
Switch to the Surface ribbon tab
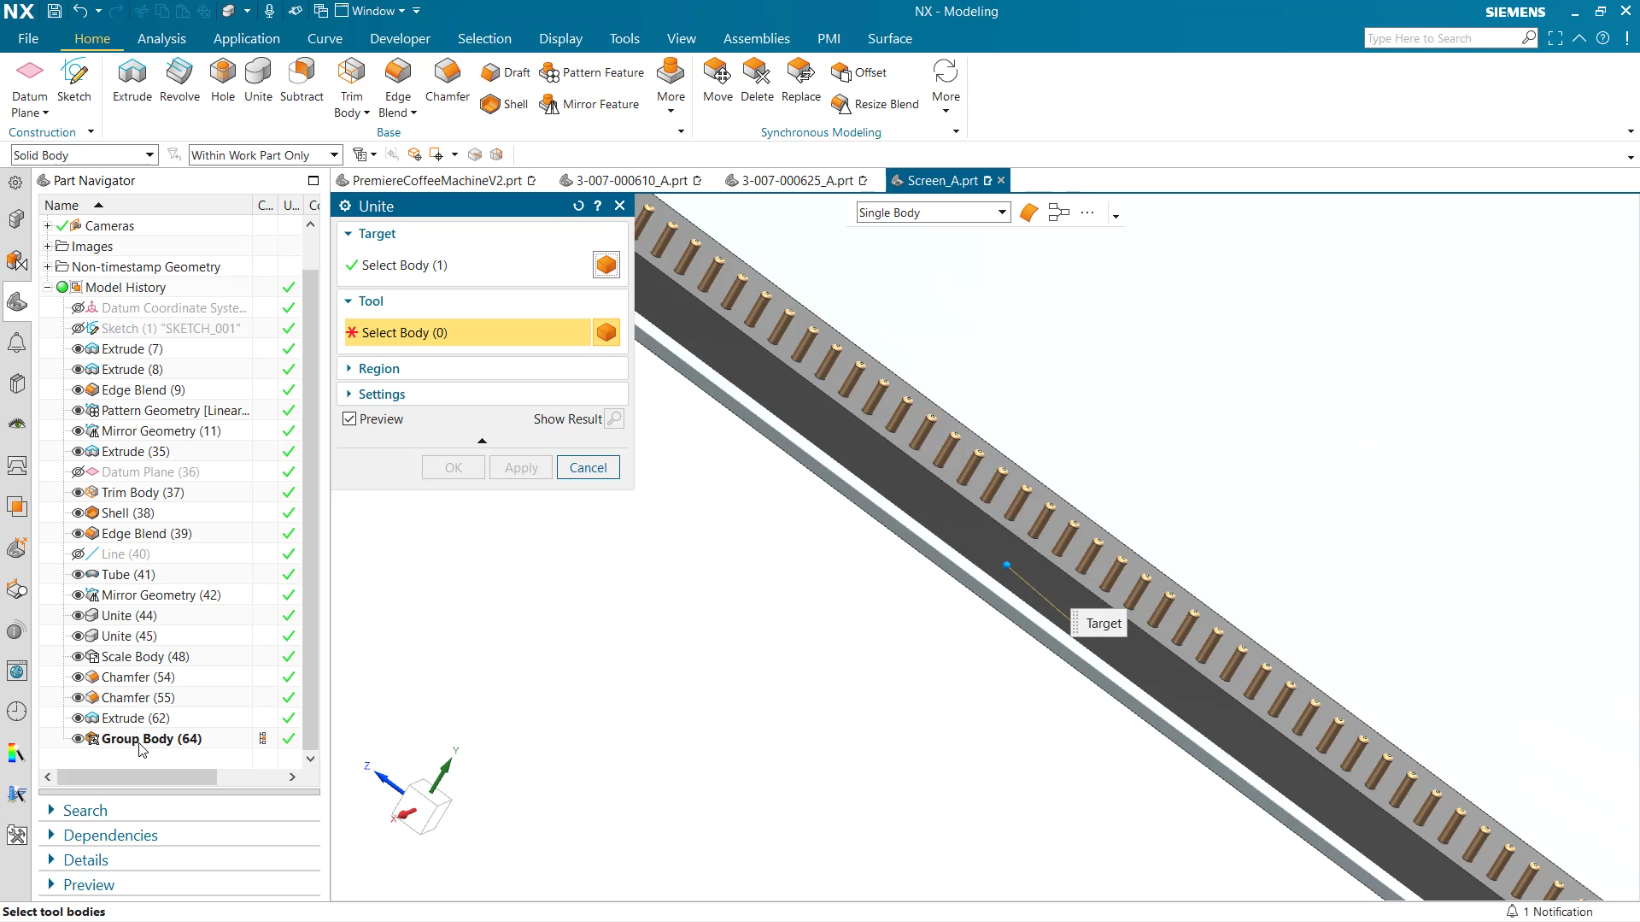(889, 38)
